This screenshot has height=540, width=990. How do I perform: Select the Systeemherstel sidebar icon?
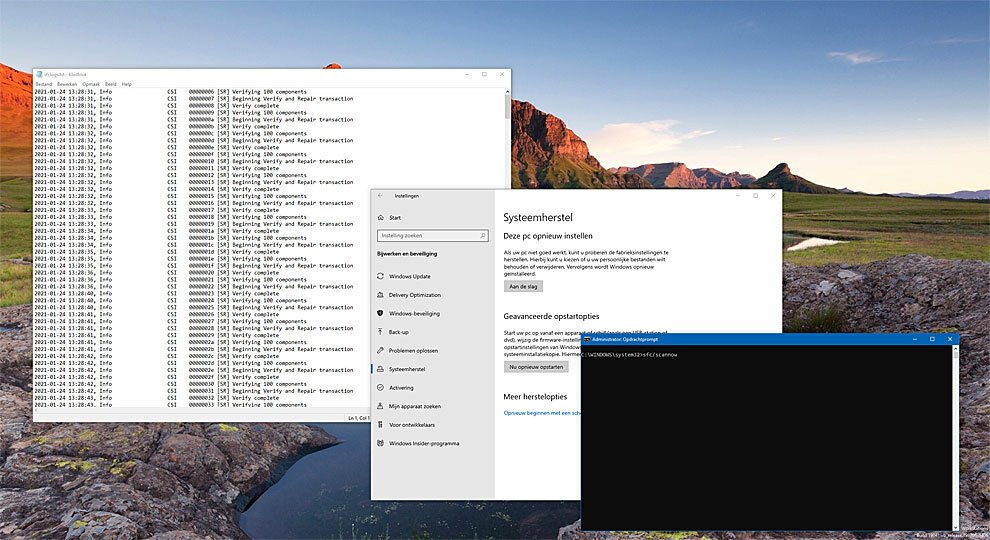click(x=380, y=369)
